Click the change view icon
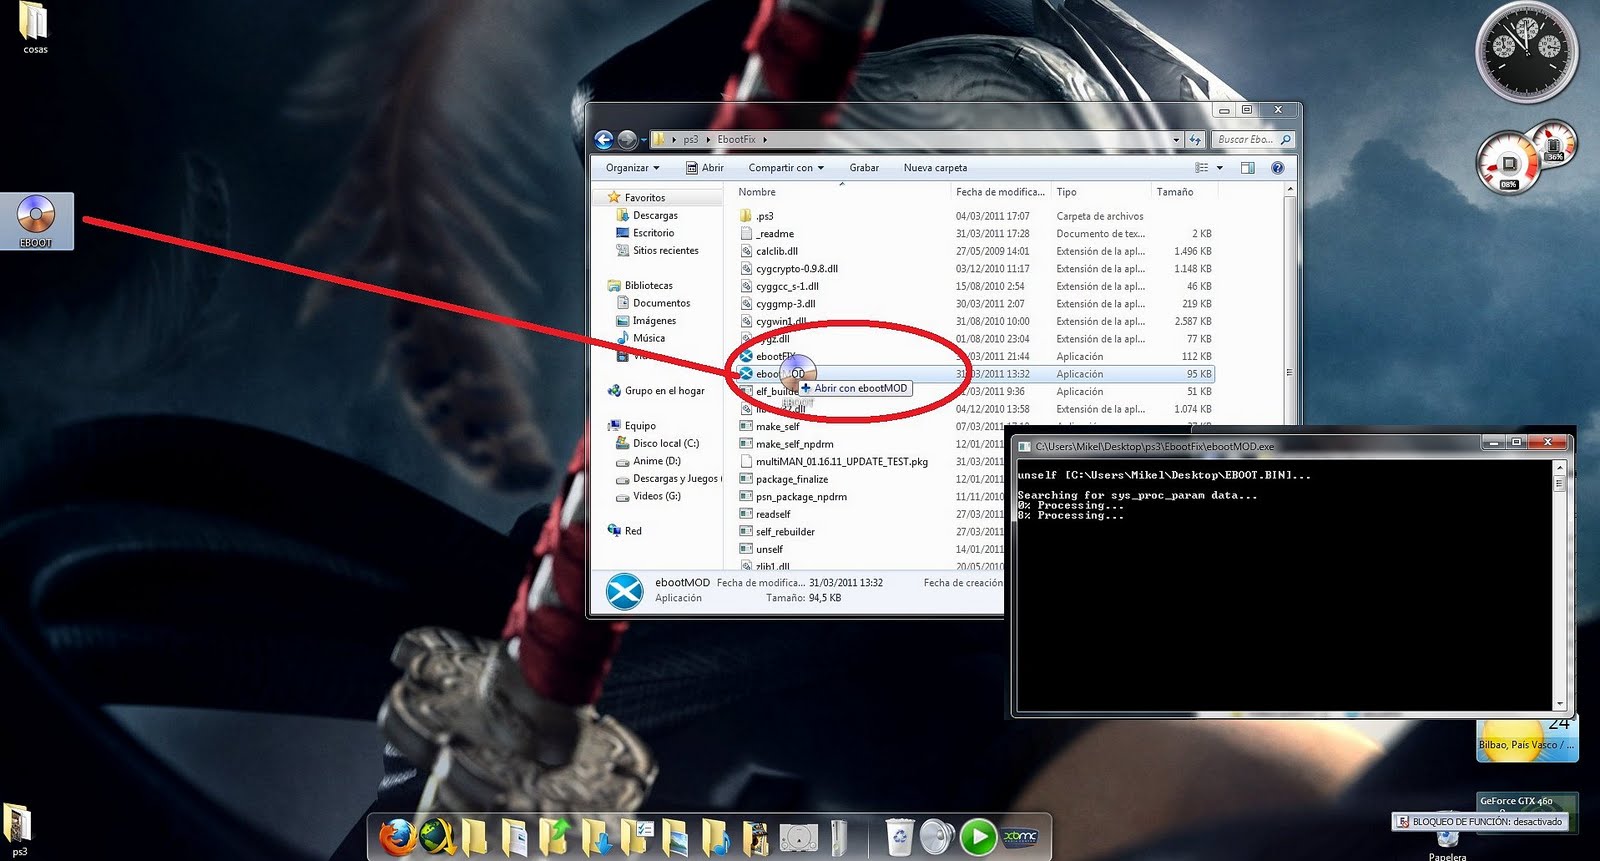The height and width of the screenshot is (861, 1600). [1202, 168]
